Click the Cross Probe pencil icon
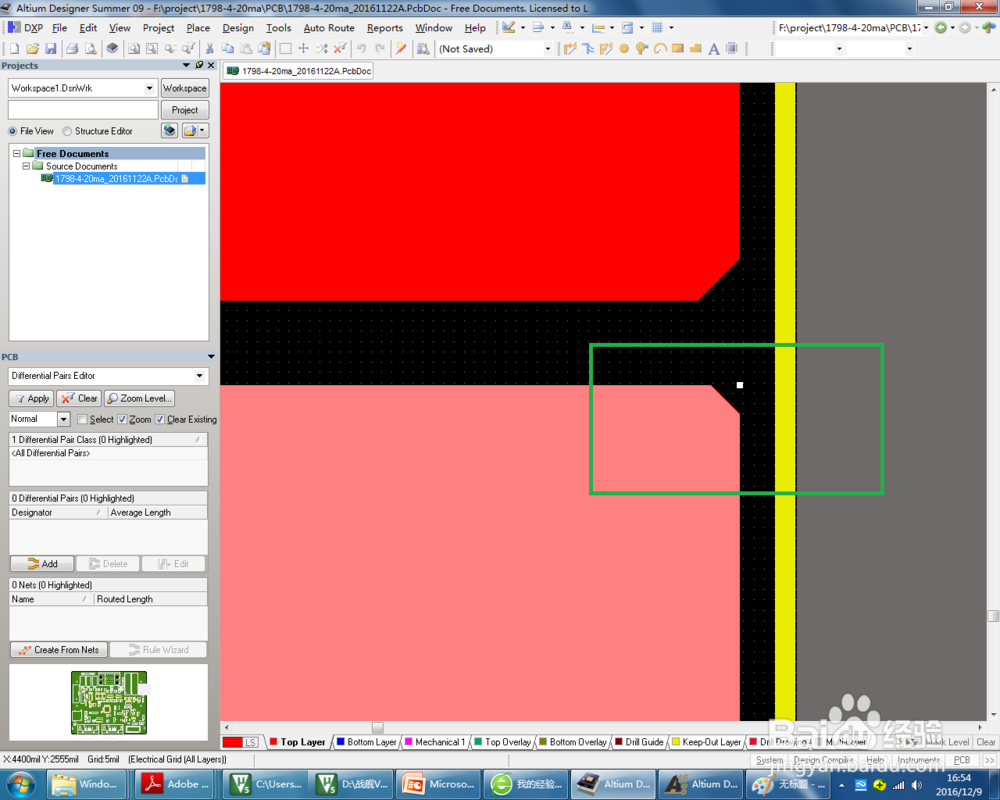Screen dimensions: 1000x800 click(x=401, y=48)
